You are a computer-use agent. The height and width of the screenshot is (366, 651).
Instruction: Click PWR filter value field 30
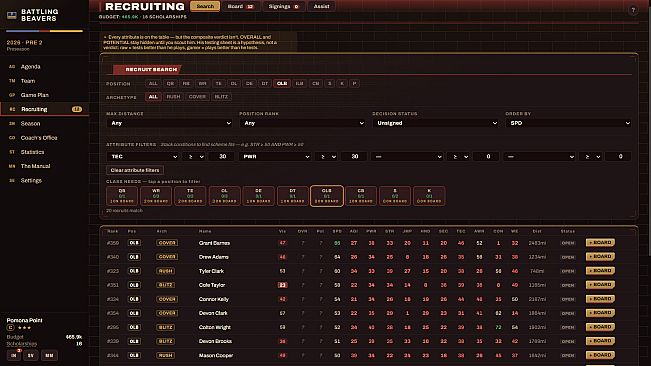355,156
